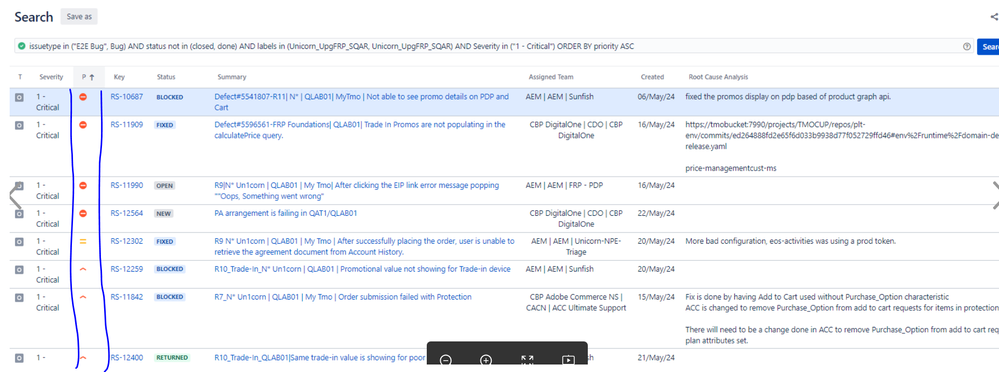Screen dimensions: 999x372
Task: Open issue key RS-10687
Action: [x=127, y=97]
